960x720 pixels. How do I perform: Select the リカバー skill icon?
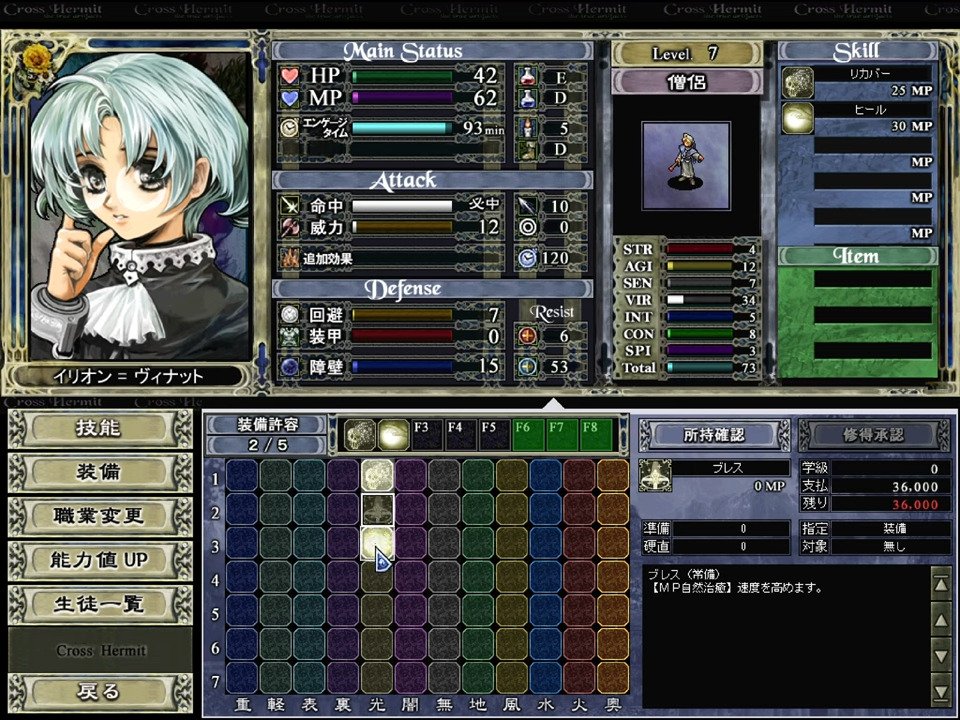tap(797, 83)
